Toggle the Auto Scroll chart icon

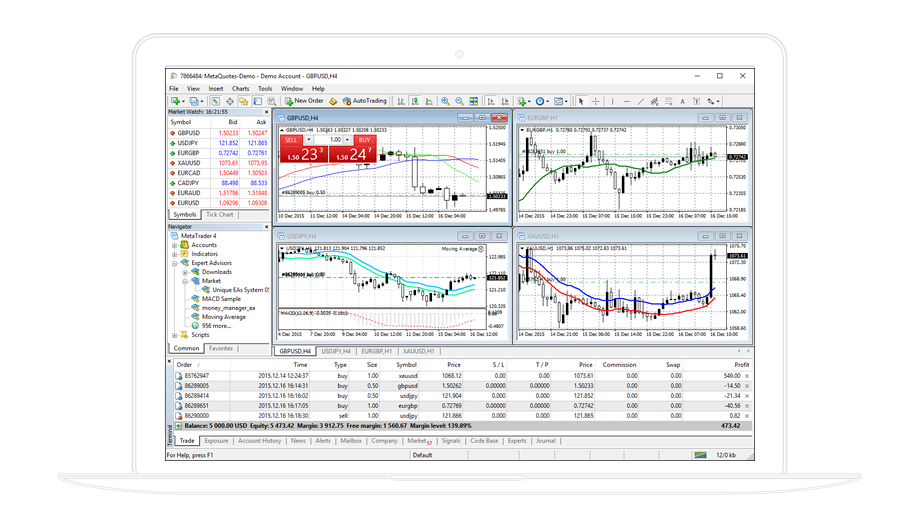click(x=491, y=101)
